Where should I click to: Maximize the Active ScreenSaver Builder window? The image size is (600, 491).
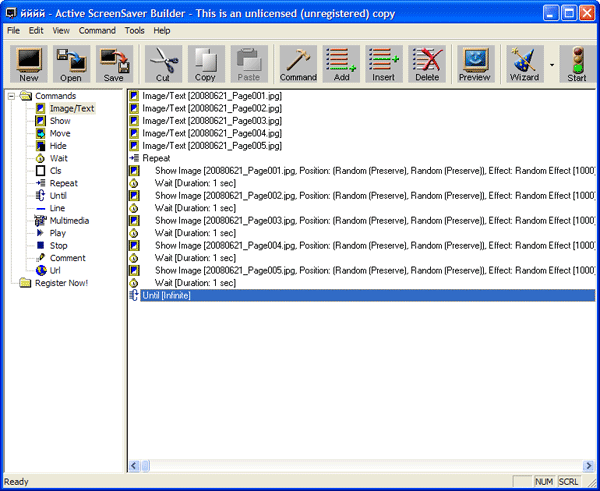pyautogui.click(x=569, y=13)
